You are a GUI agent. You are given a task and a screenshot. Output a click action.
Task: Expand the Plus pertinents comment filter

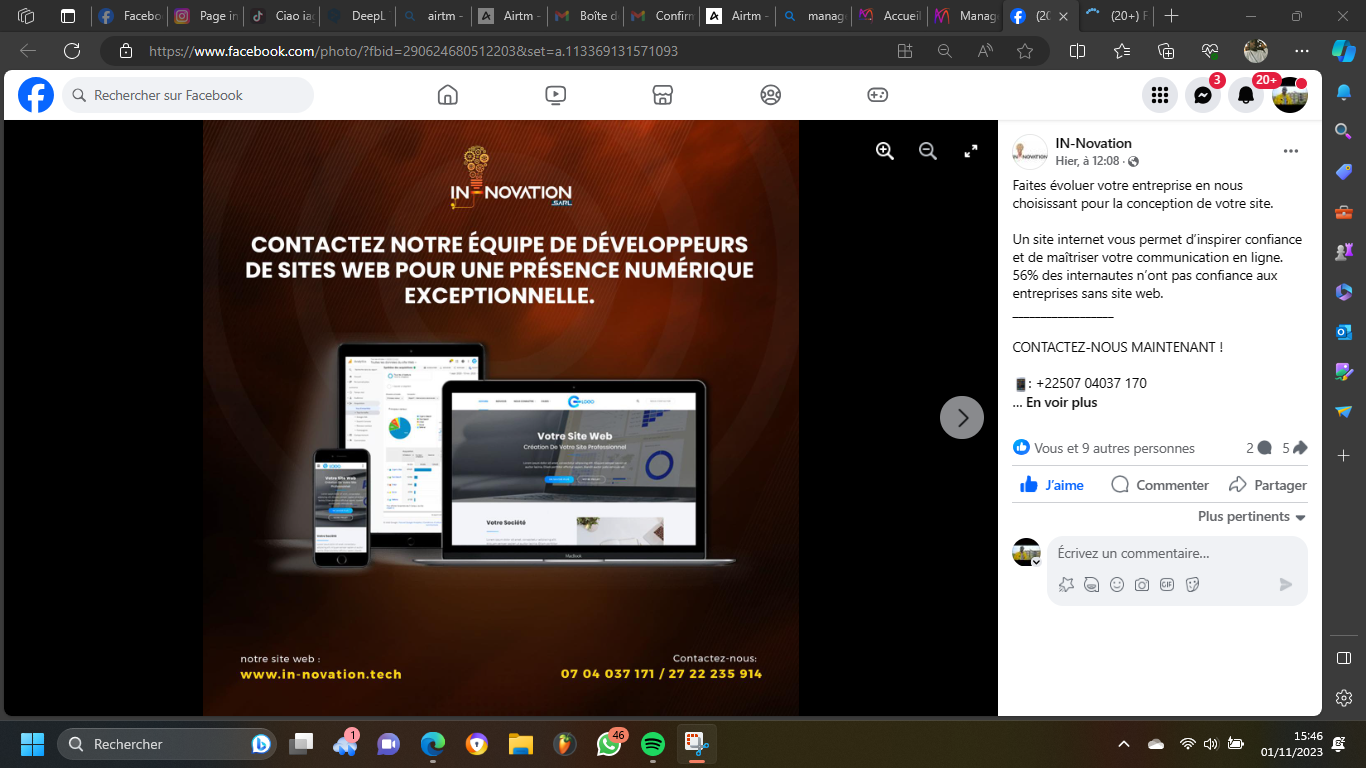point(1252,517)
